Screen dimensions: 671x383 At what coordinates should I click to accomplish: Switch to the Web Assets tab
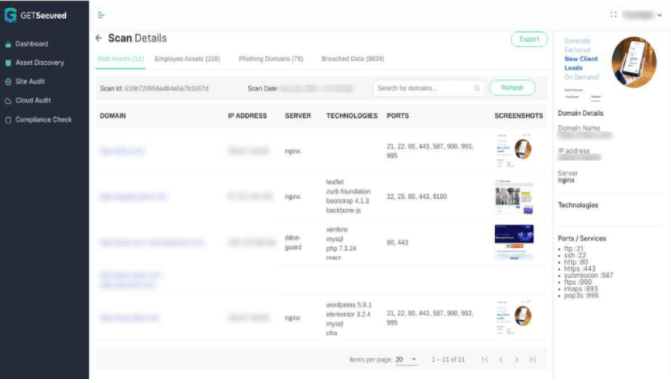(120, 59)
